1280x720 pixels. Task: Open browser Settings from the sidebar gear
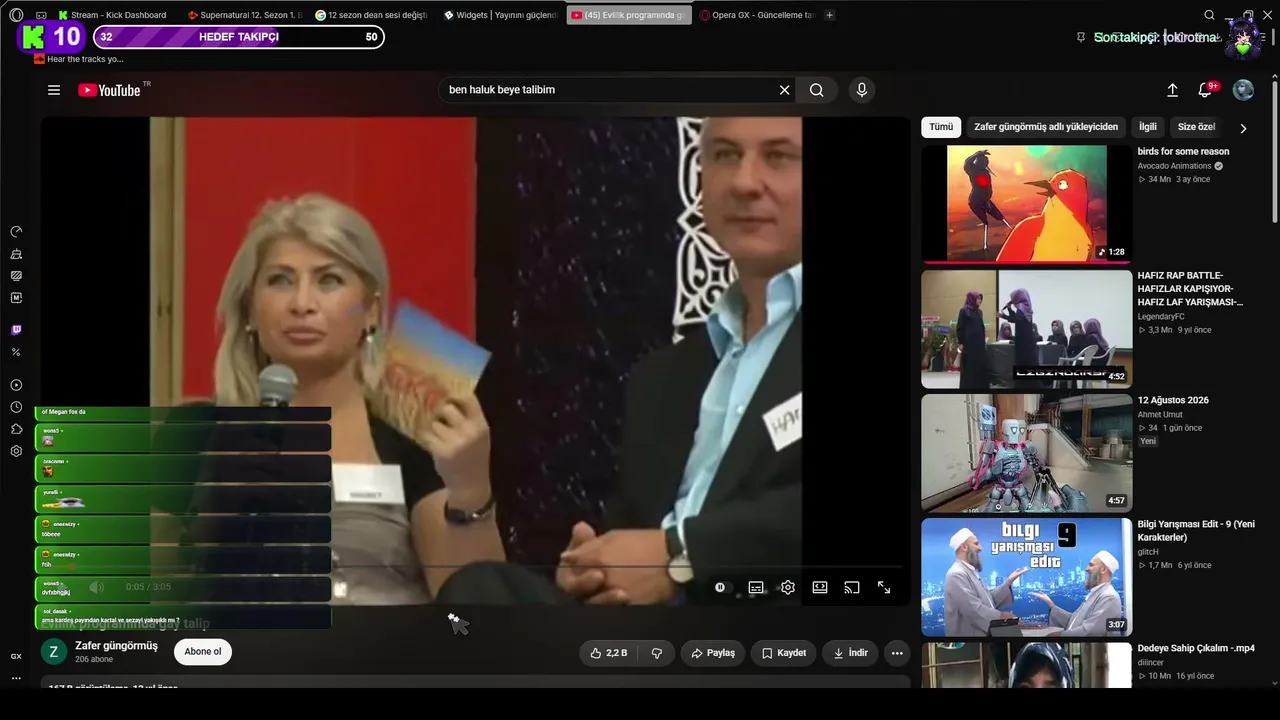16,451
